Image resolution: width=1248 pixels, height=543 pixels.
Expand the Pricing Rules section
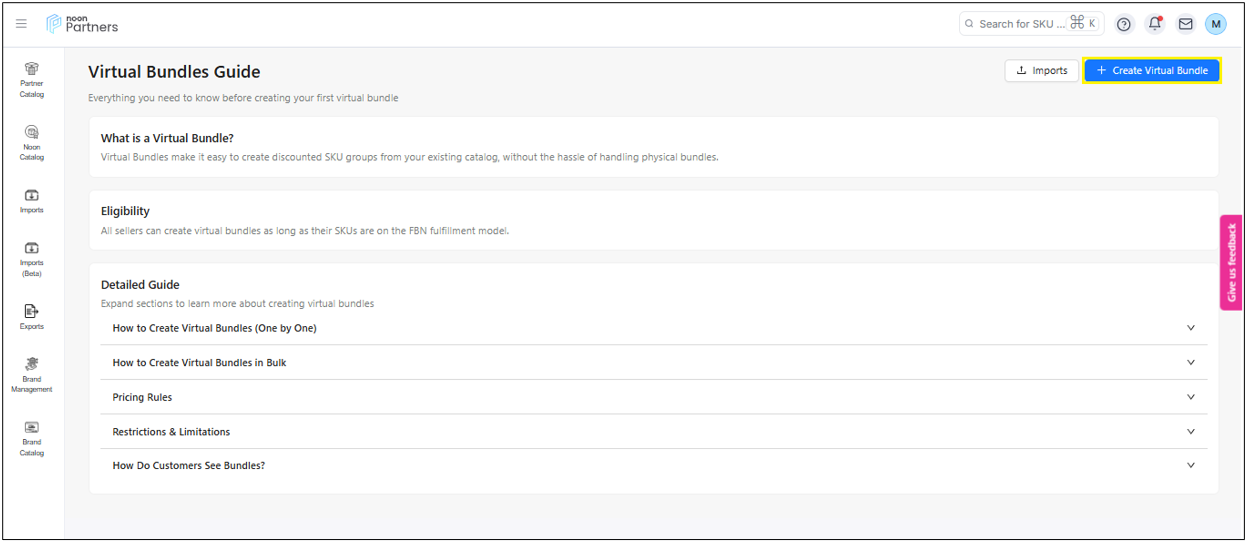[653, 397]
